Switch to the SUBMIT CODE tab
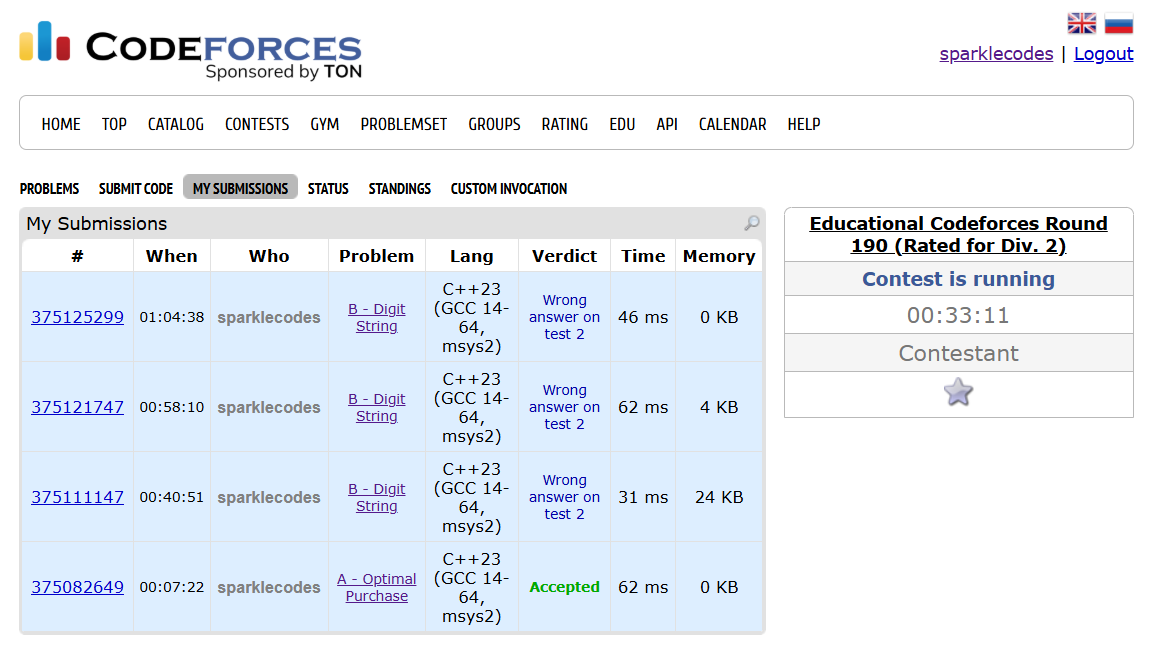Image resolution: width=1153 pixels, height=665 pixels. point(136,188)
